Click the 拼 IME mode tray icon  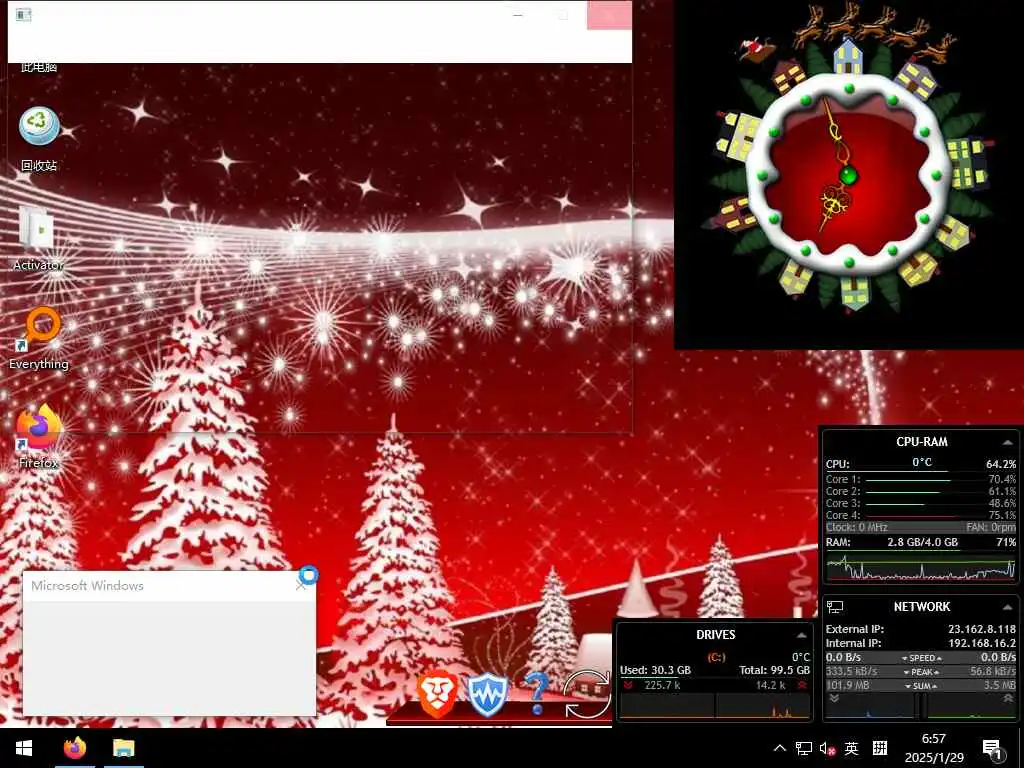[x=880, y=748]
